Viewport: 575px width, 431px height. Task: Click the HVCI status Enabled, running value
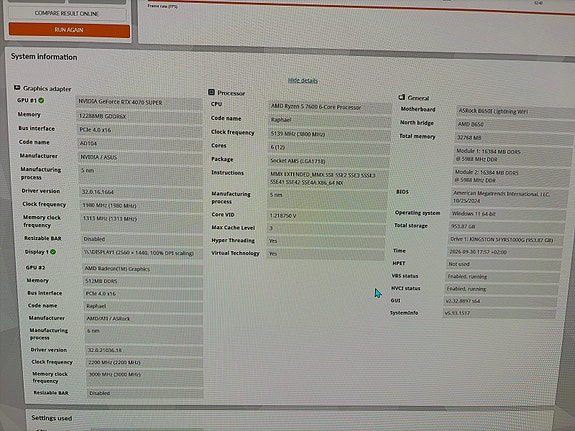(501, 289)
